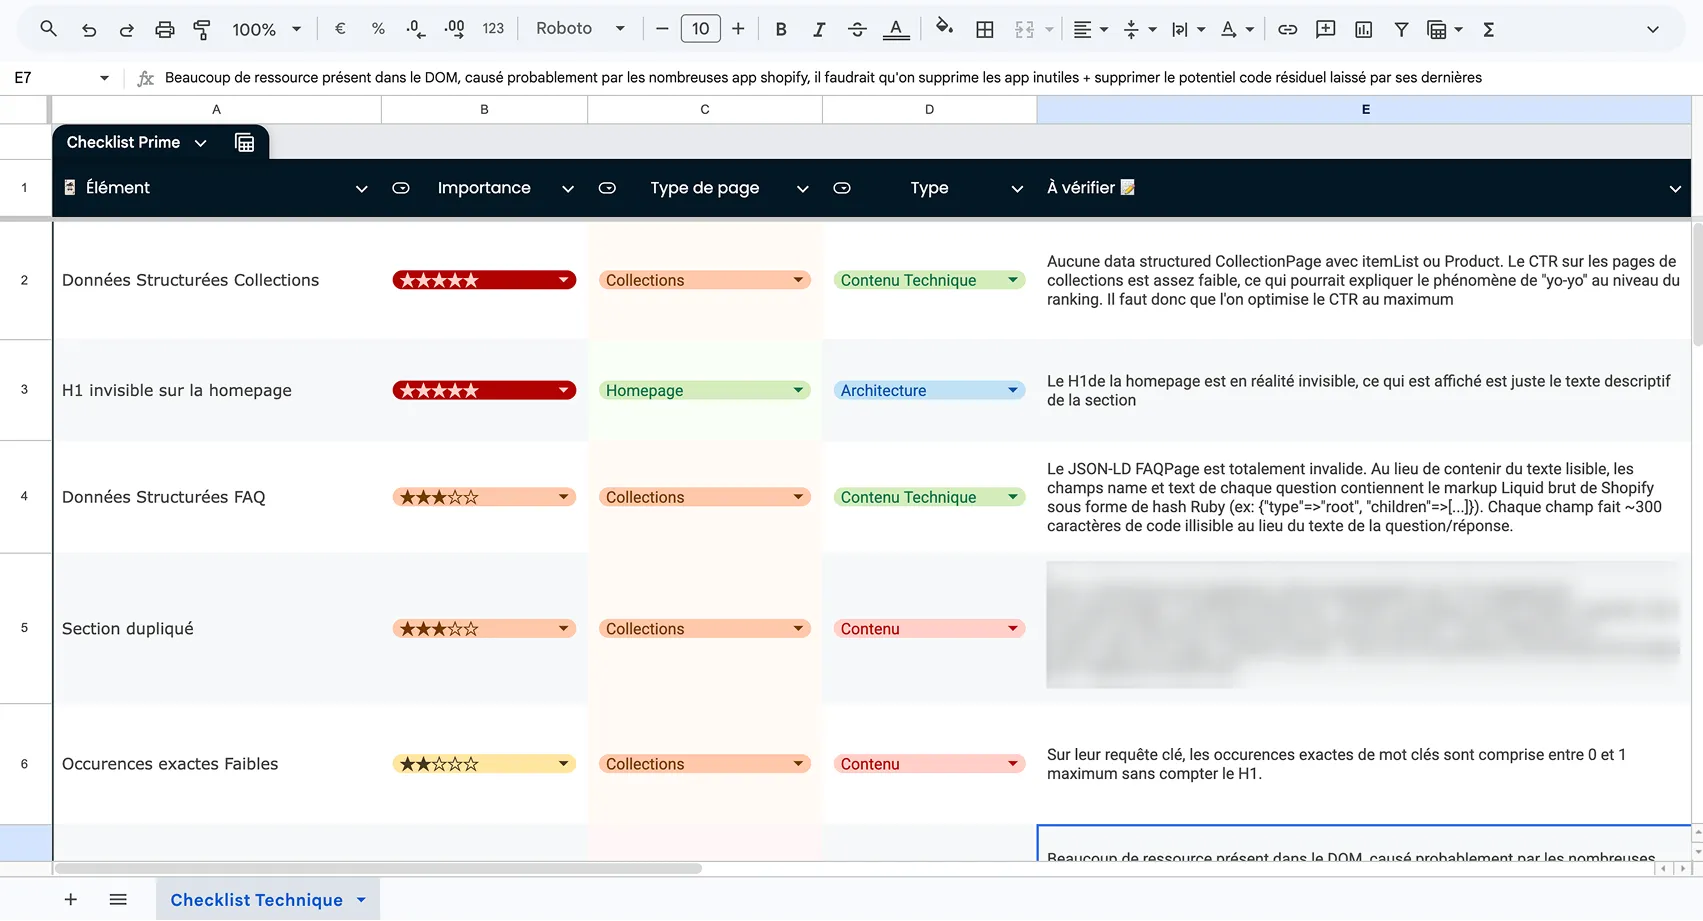This screenshot has width=1703, height=921.
Task: Open vertical align options
Action: click(x=1140, y=29)
